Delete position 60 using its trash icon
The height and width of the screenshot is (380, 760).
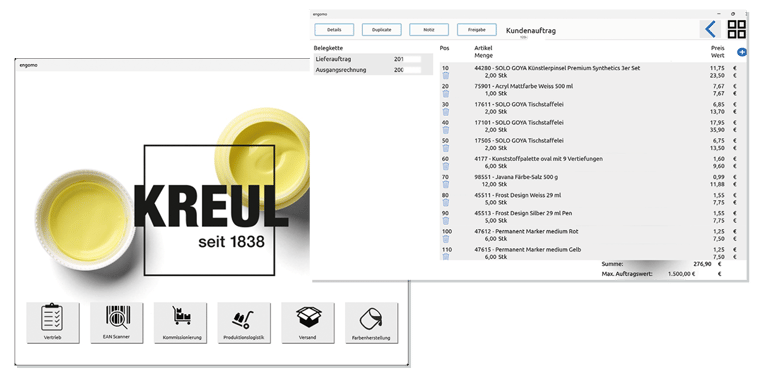tap(446, 166)
